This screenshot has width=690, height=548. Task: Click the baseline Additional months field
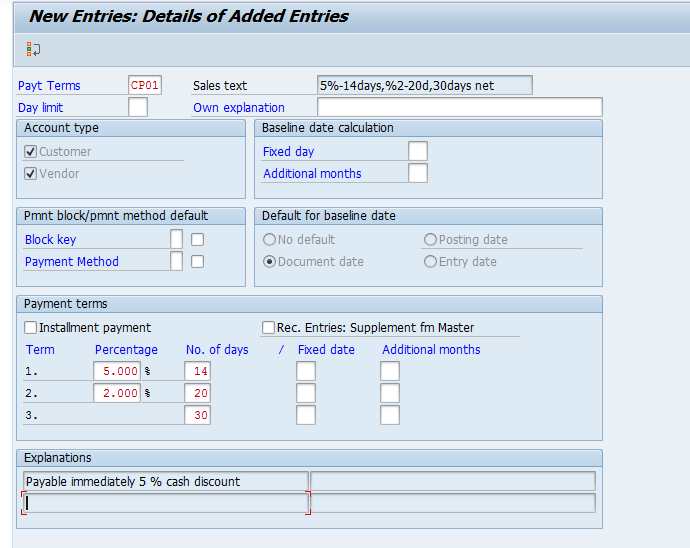[x=418, y=173]
